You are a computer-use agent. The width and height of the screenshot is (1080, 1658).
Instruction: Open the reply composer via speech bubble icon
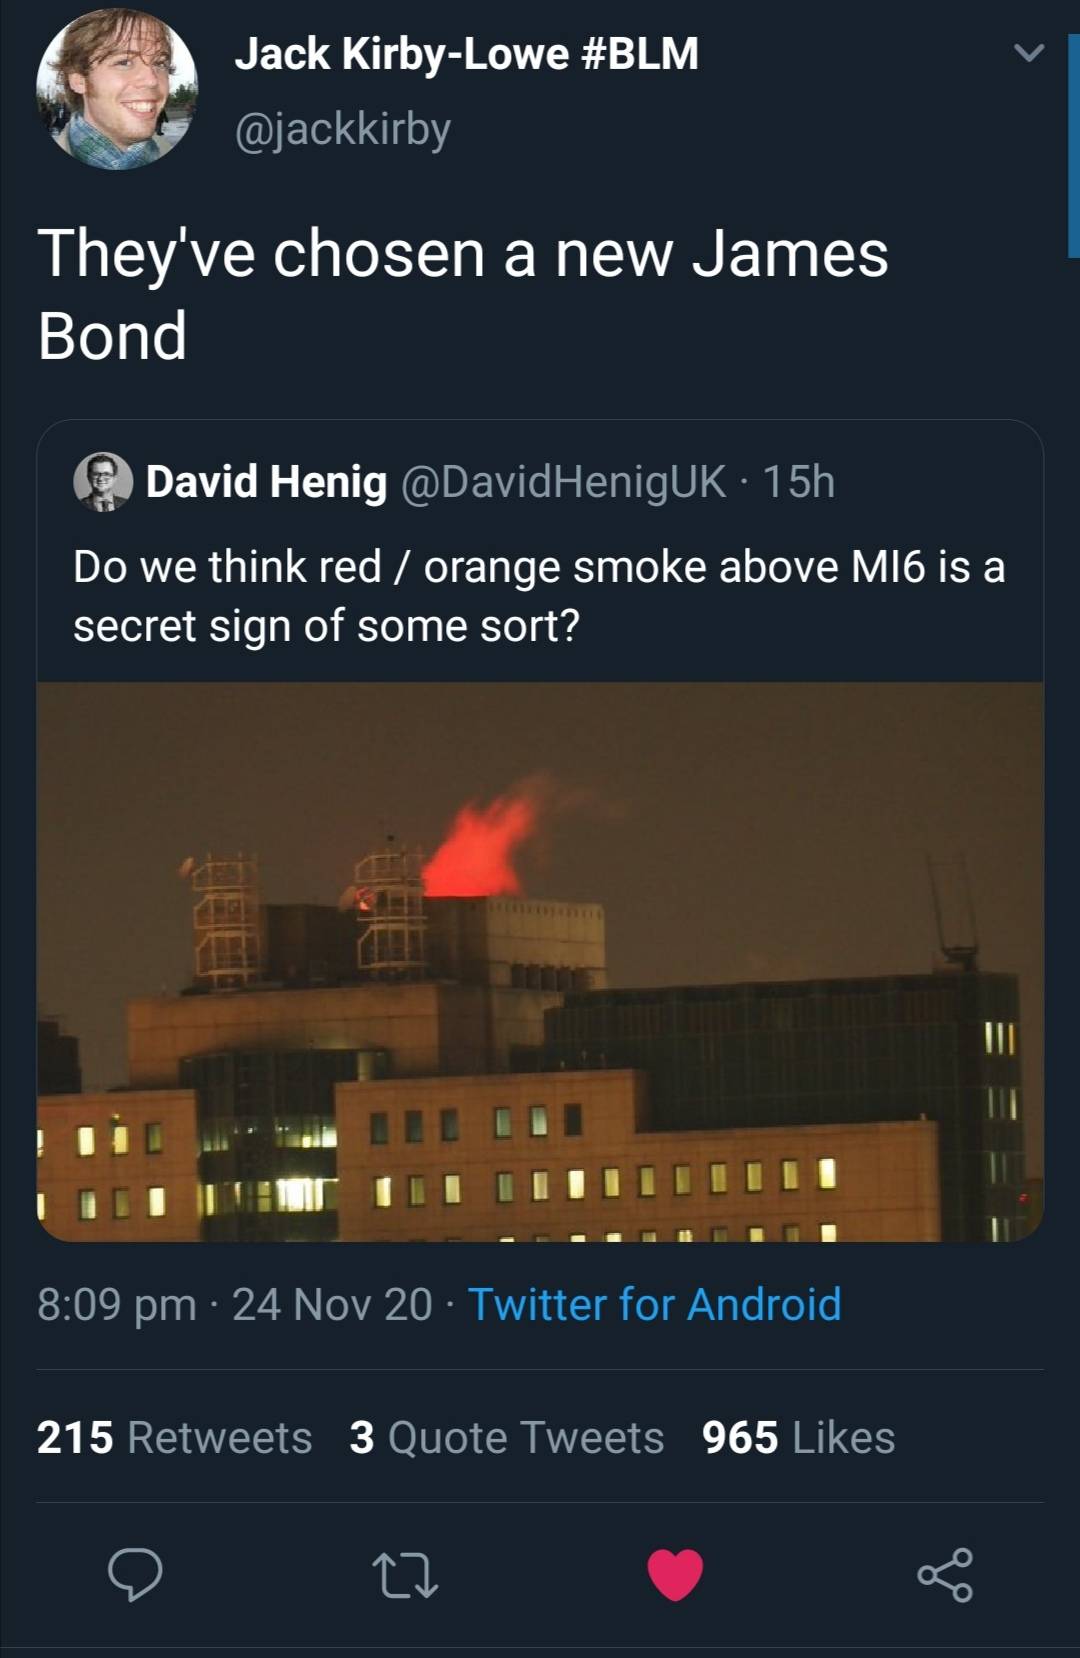coord(137,1573)
